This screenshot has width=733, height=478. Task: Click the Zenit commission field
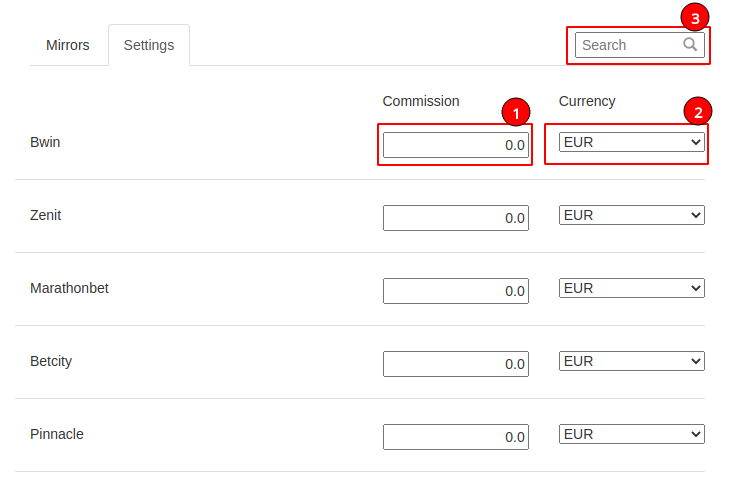click(x=456, y=218)
